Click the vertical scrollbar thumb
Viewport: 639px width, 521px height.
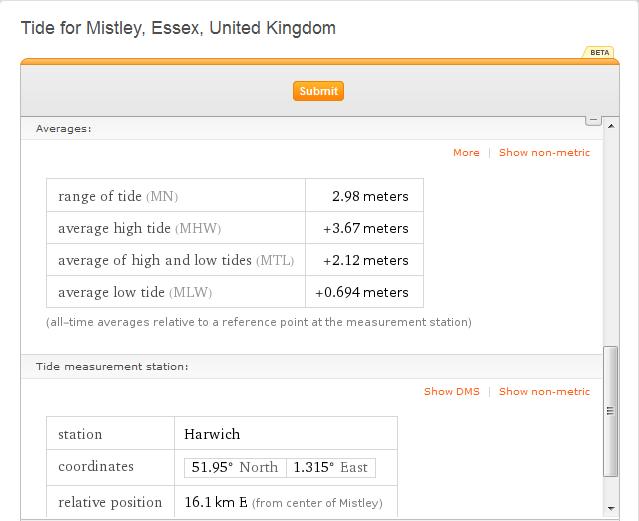point(610,410)
